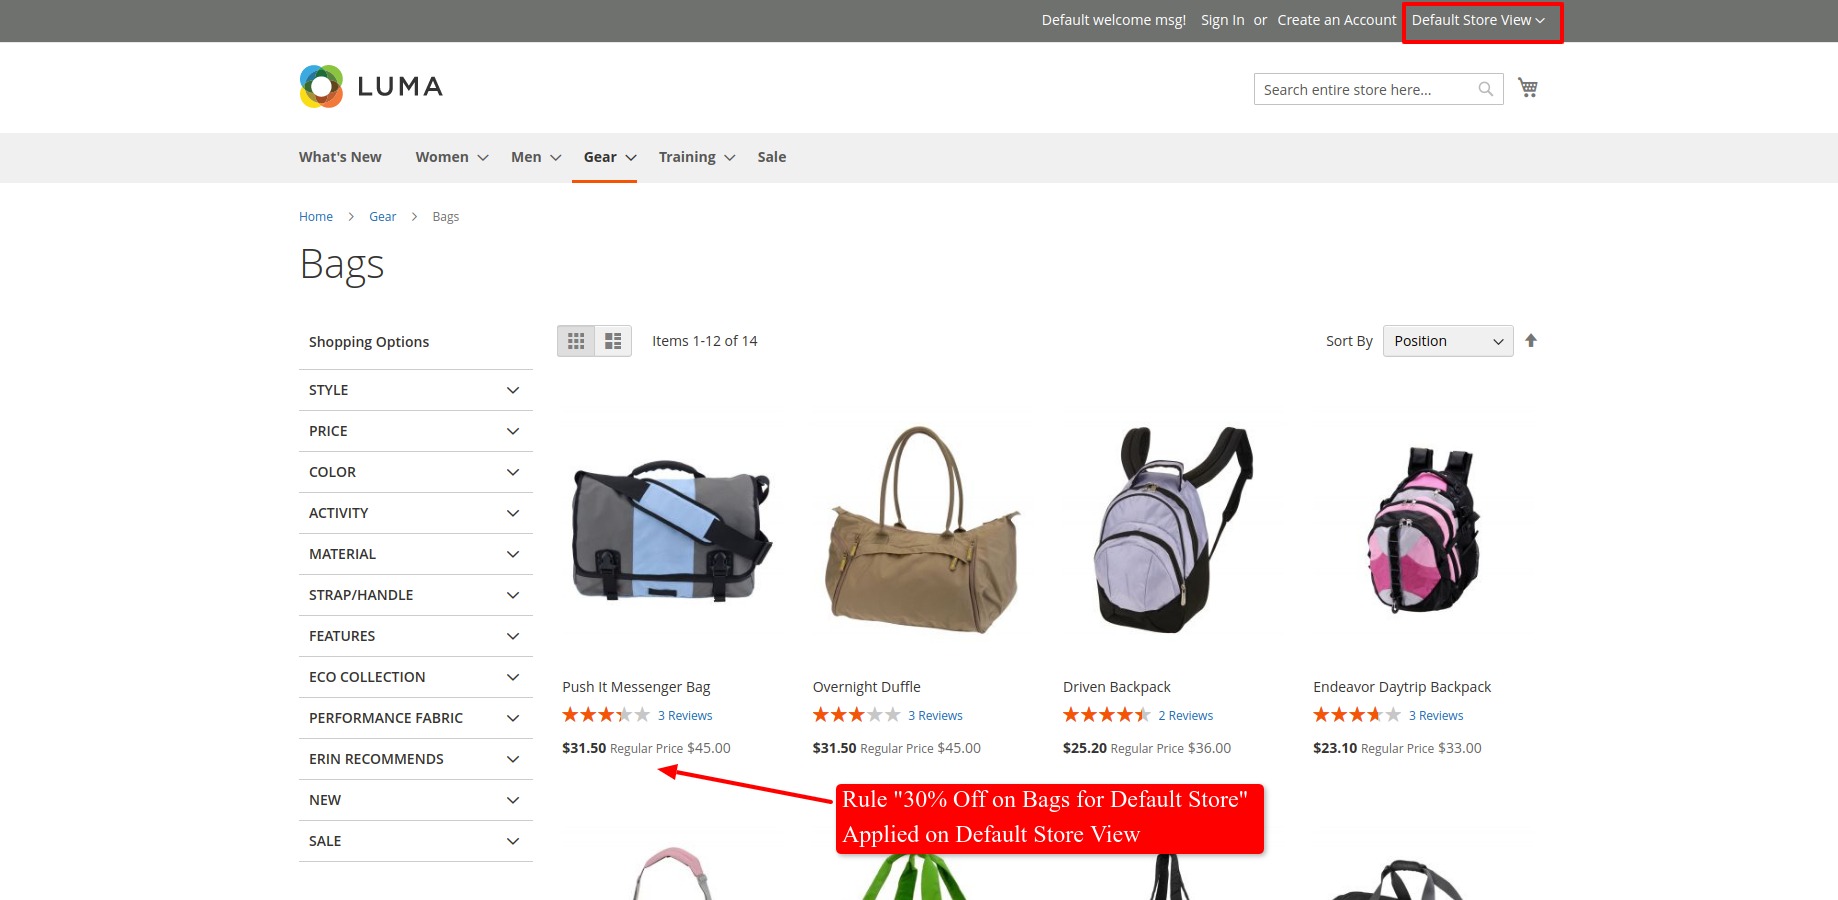The width and height of the screenshot is (1838, 900).
Task: Click Driven Backpack star rating
Action: [x=1107, y=715]
